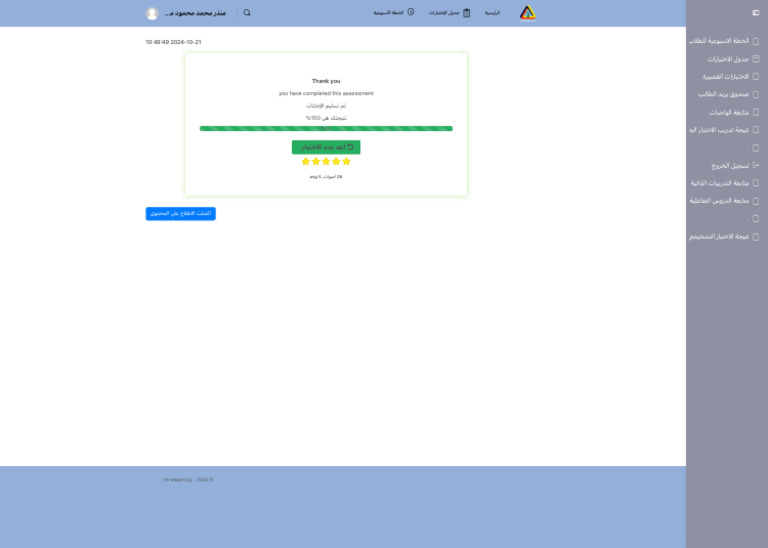Viewport: 768px width, 548px height.
Task: Click the تم تسليم الإجابات text
Action: click(326, 106)
